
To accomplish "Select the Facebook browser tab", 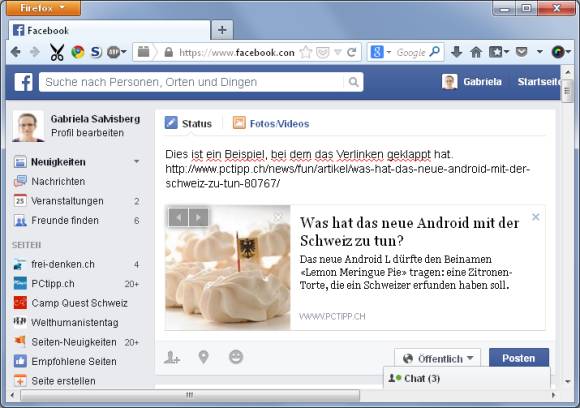I will point(109,30).
